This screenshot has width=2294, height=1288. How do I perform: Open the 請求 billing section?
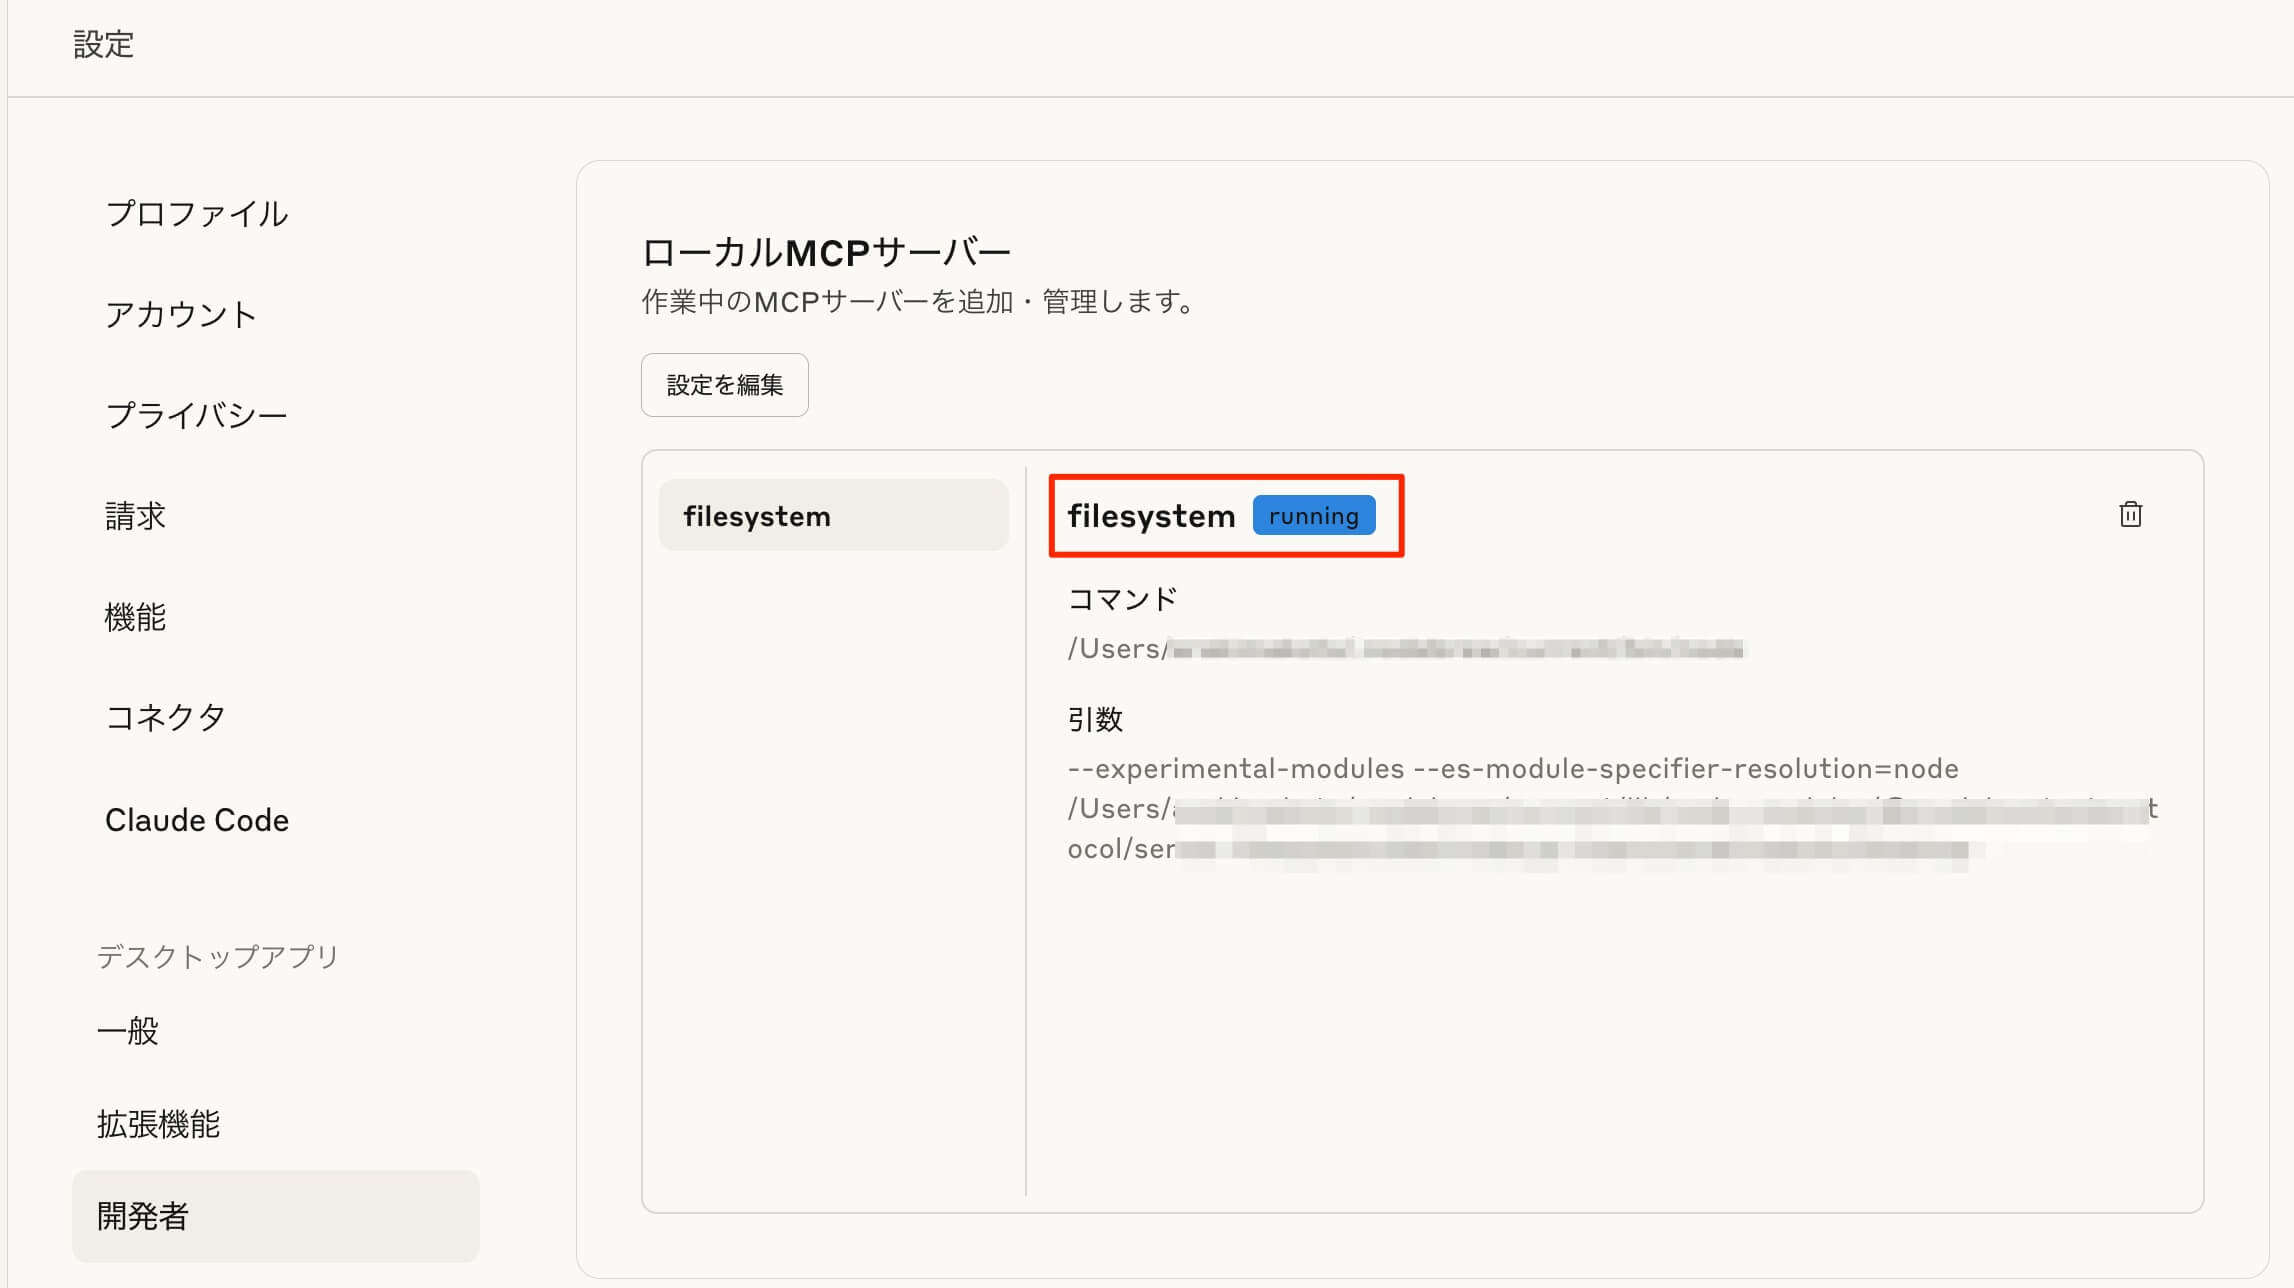point(135,516)
